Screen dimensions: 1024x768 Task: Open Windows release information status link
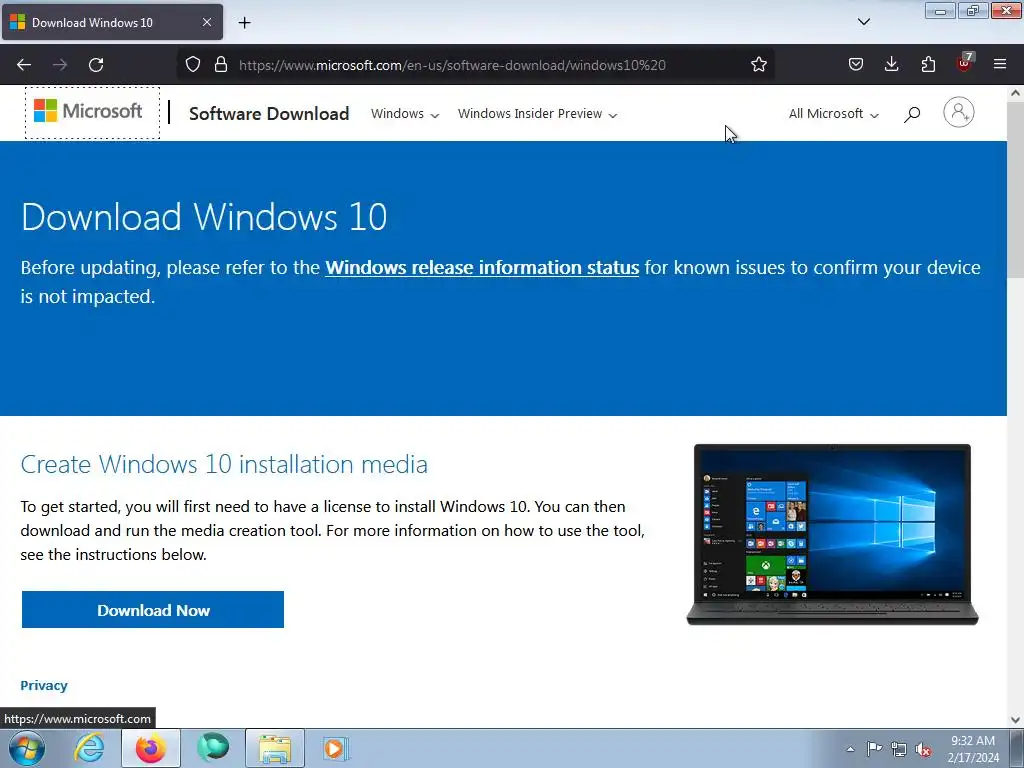[x=482, y=268]
